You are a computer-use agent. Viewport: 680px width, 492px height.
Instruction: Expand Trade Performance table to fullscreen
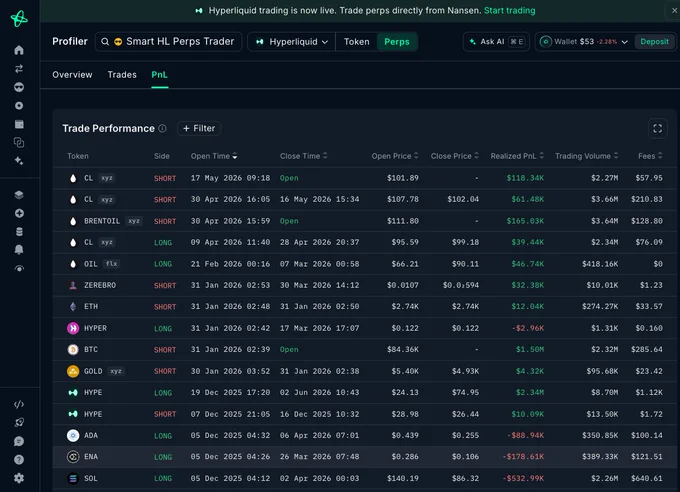(x=657, y=128)
